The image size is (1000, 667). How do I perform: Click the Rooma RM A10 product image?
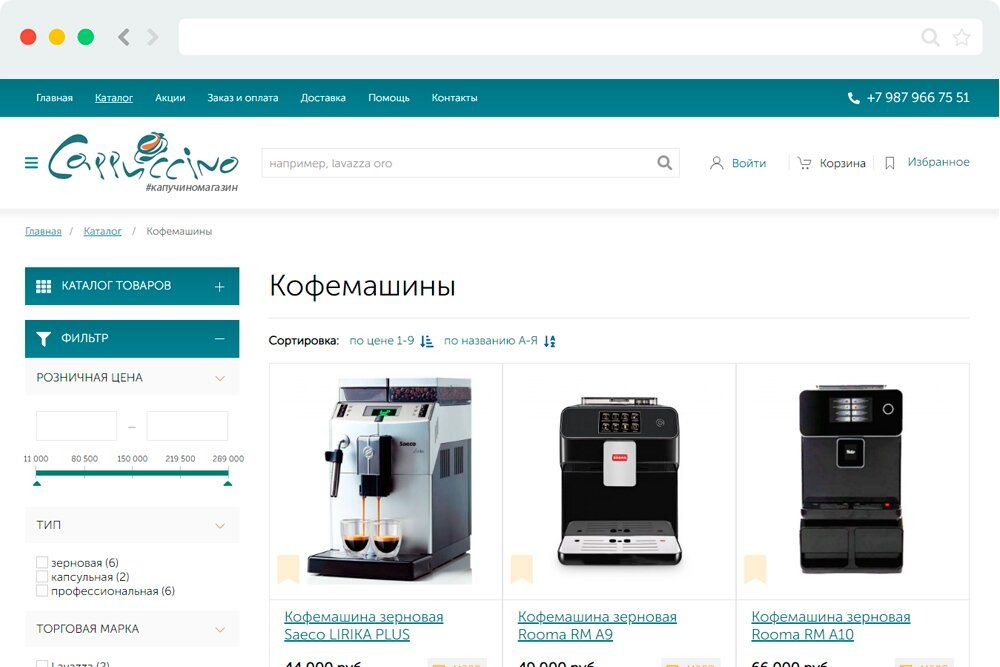852,479
